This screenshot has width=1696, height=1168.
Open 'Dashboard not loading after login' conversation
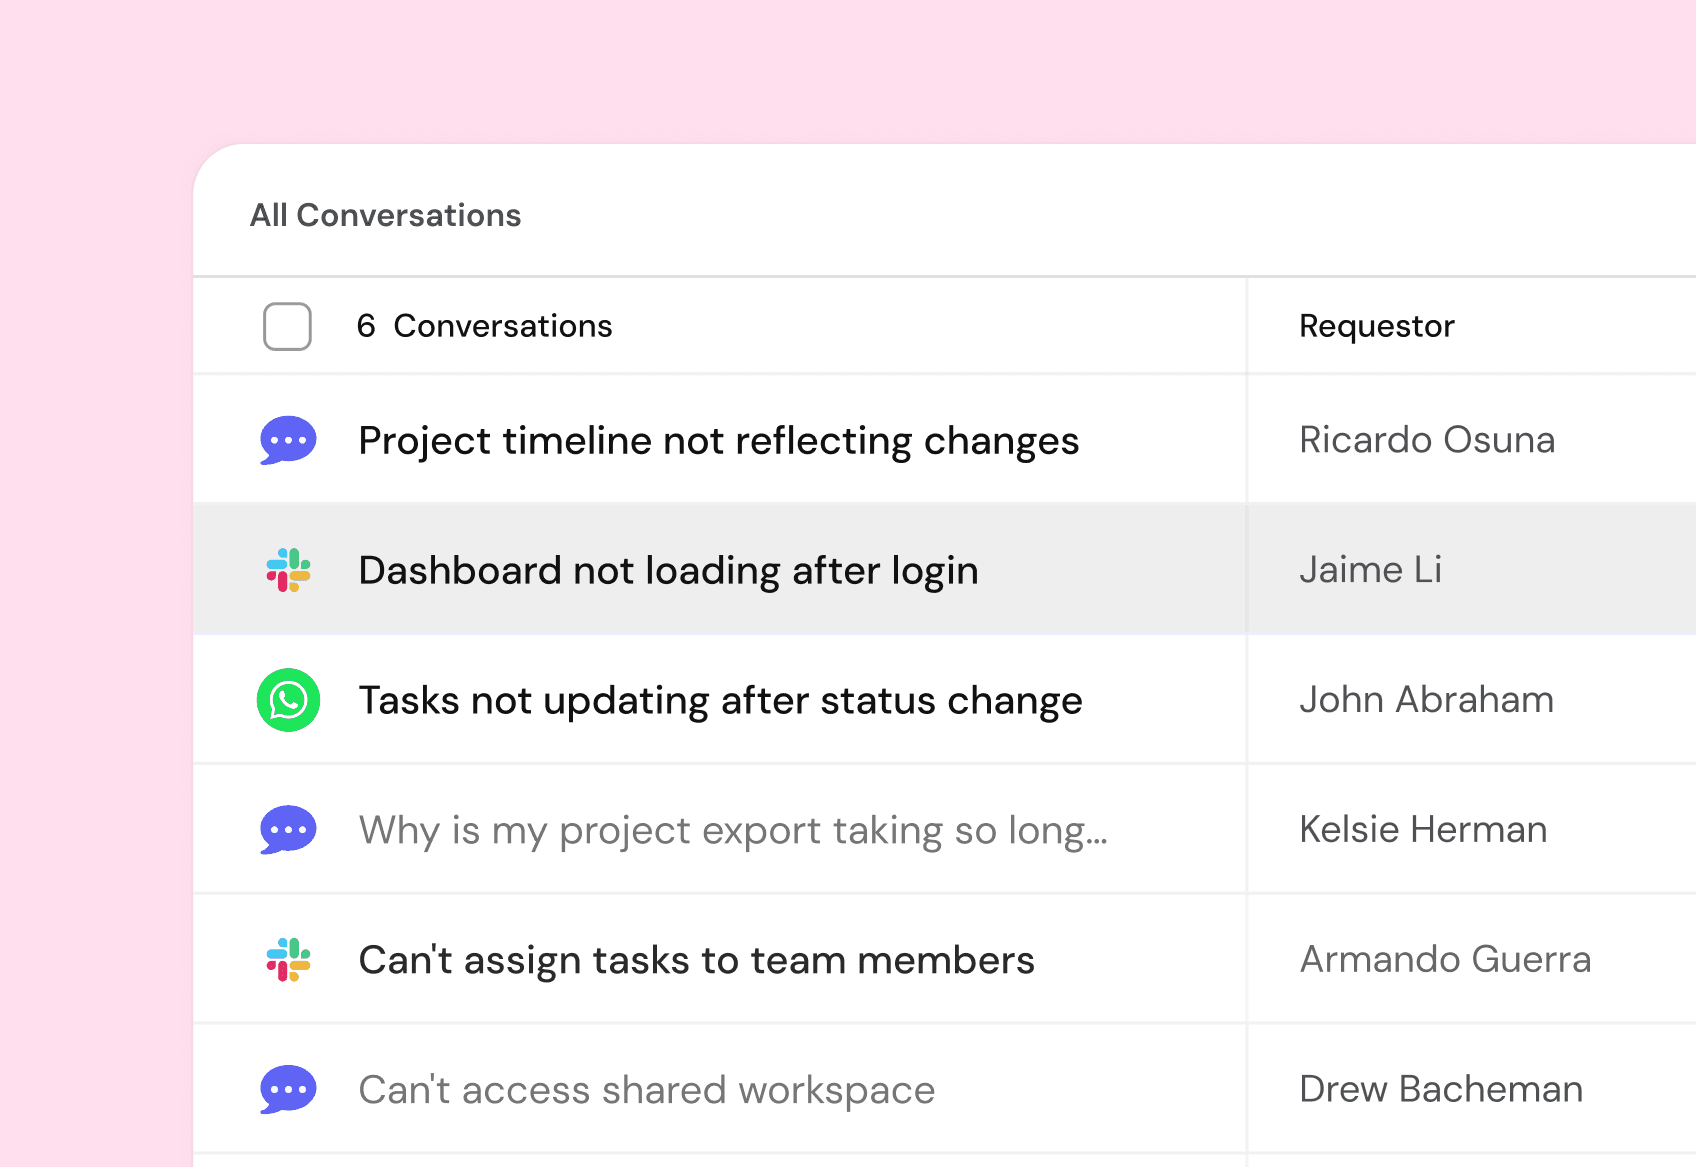coord(668,571)
